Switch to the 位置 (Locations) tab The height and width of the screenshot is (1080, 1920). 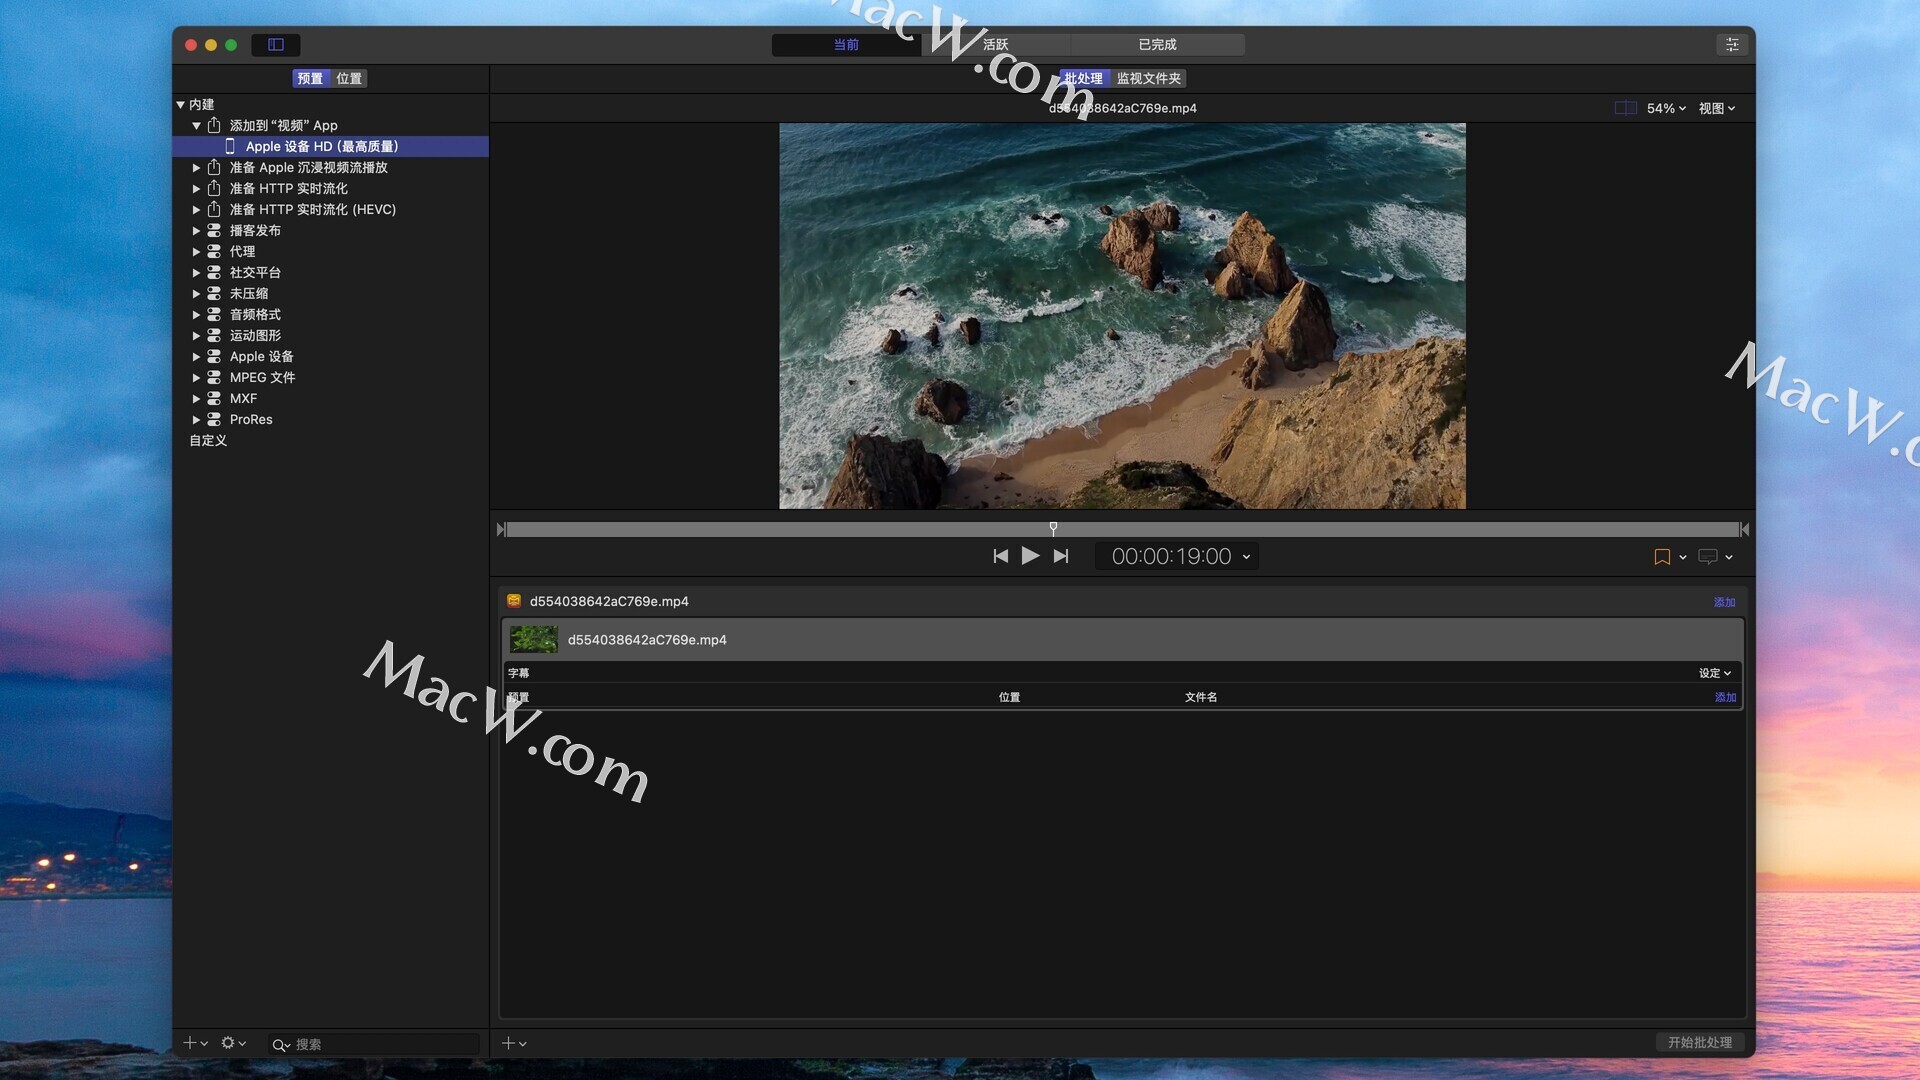pos(349,78)
